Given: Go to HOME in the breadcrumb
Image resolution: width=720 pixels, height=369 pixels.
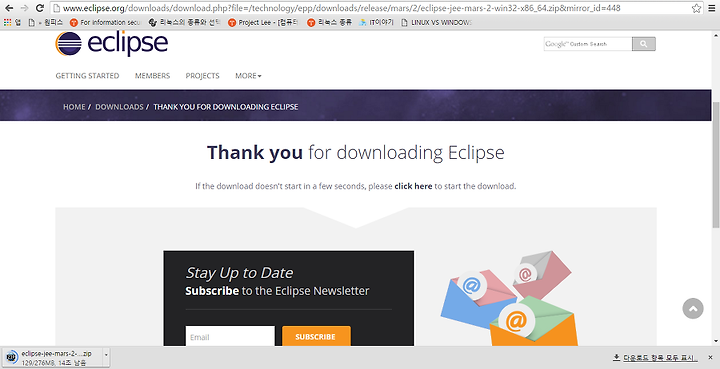Looking at the screenshot, I should pyautogui.click(x=74, y=106).
